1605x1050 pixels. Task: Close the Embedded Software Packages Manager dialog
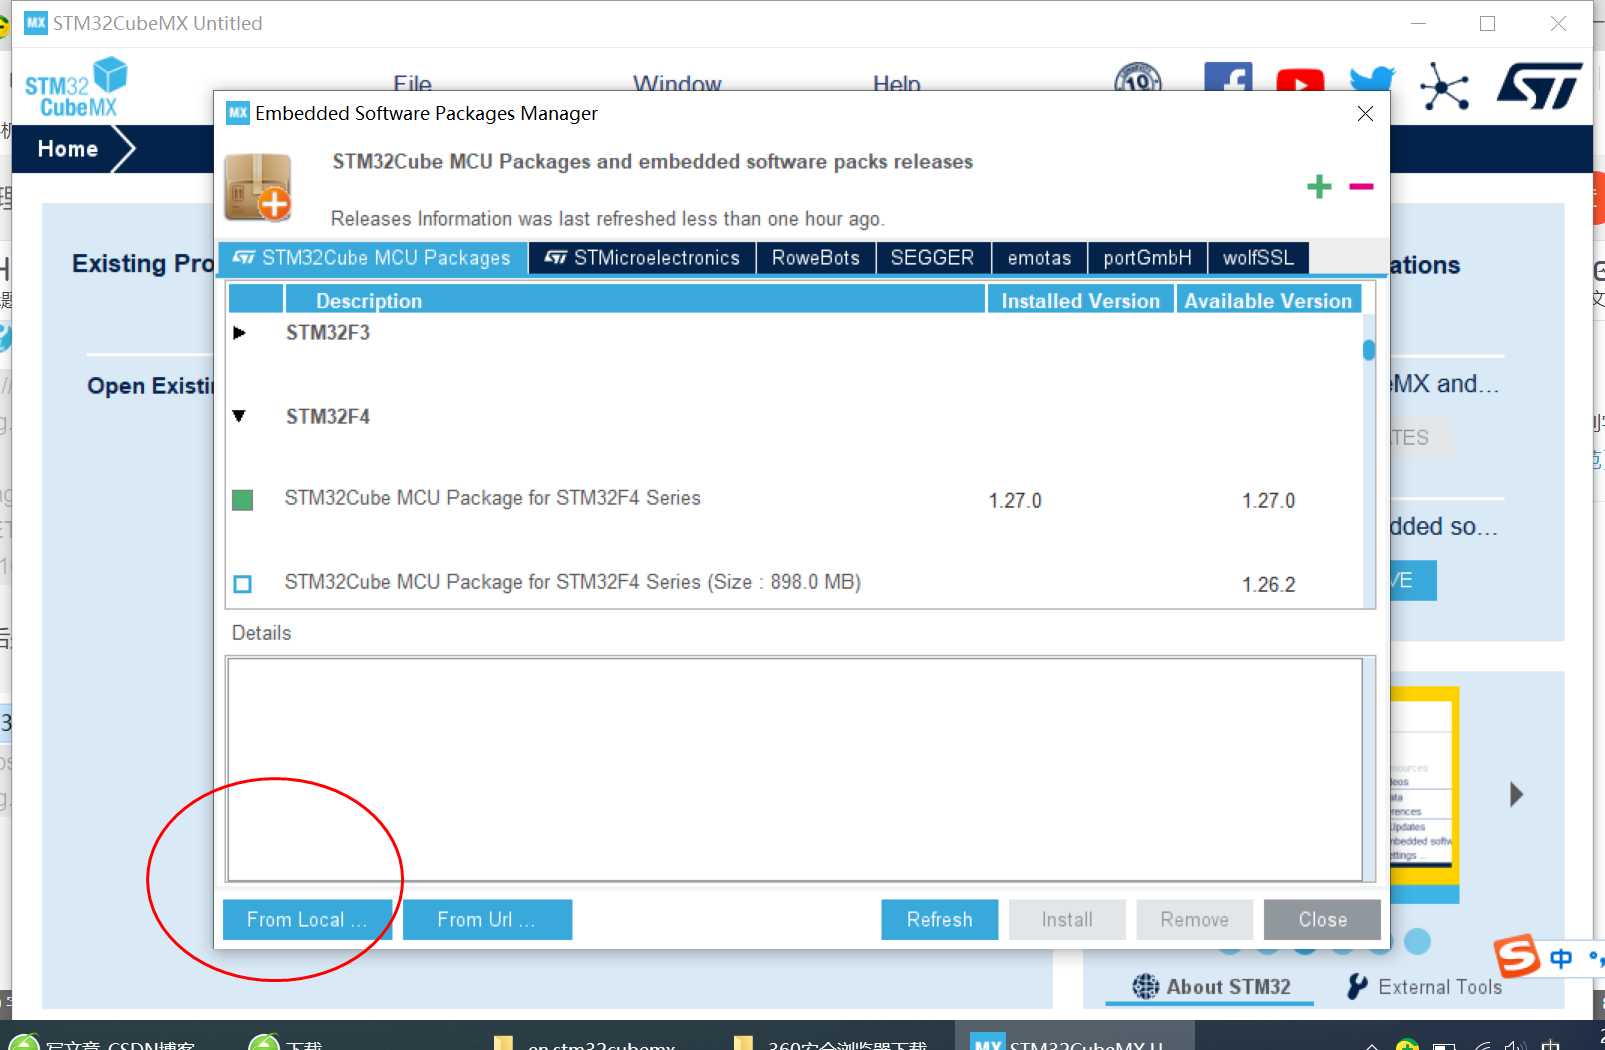point(1365,114)
